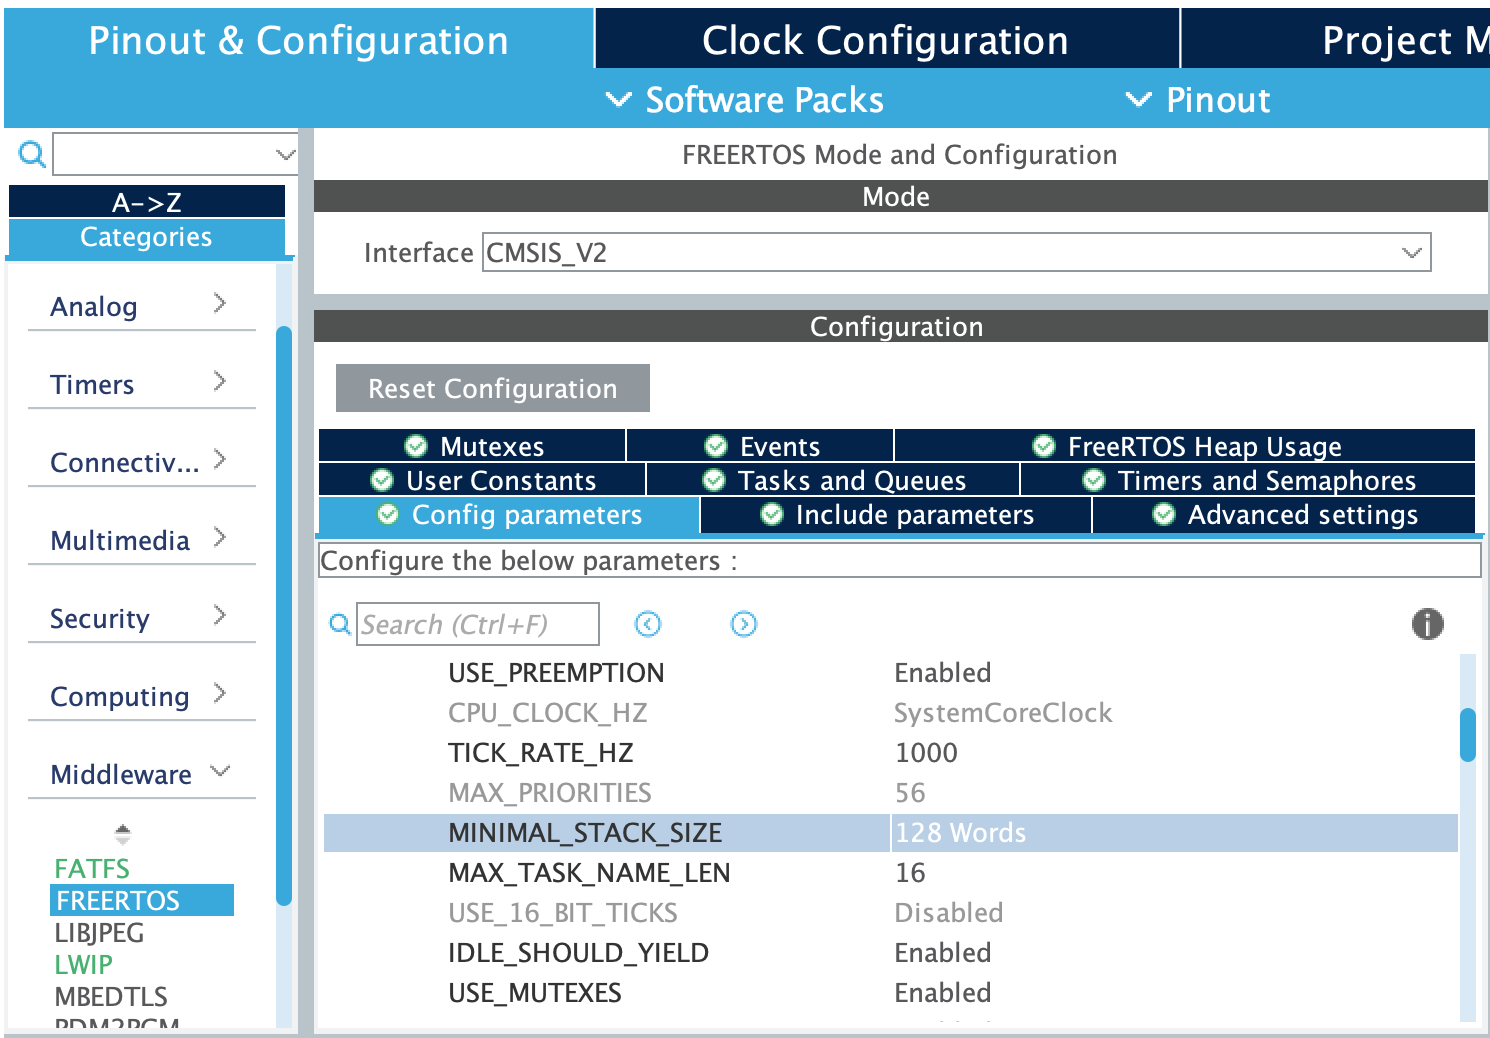Select LIBJPEG middleware
The width and height of the screenshot is (1490, 1038).
pos(99,932)
